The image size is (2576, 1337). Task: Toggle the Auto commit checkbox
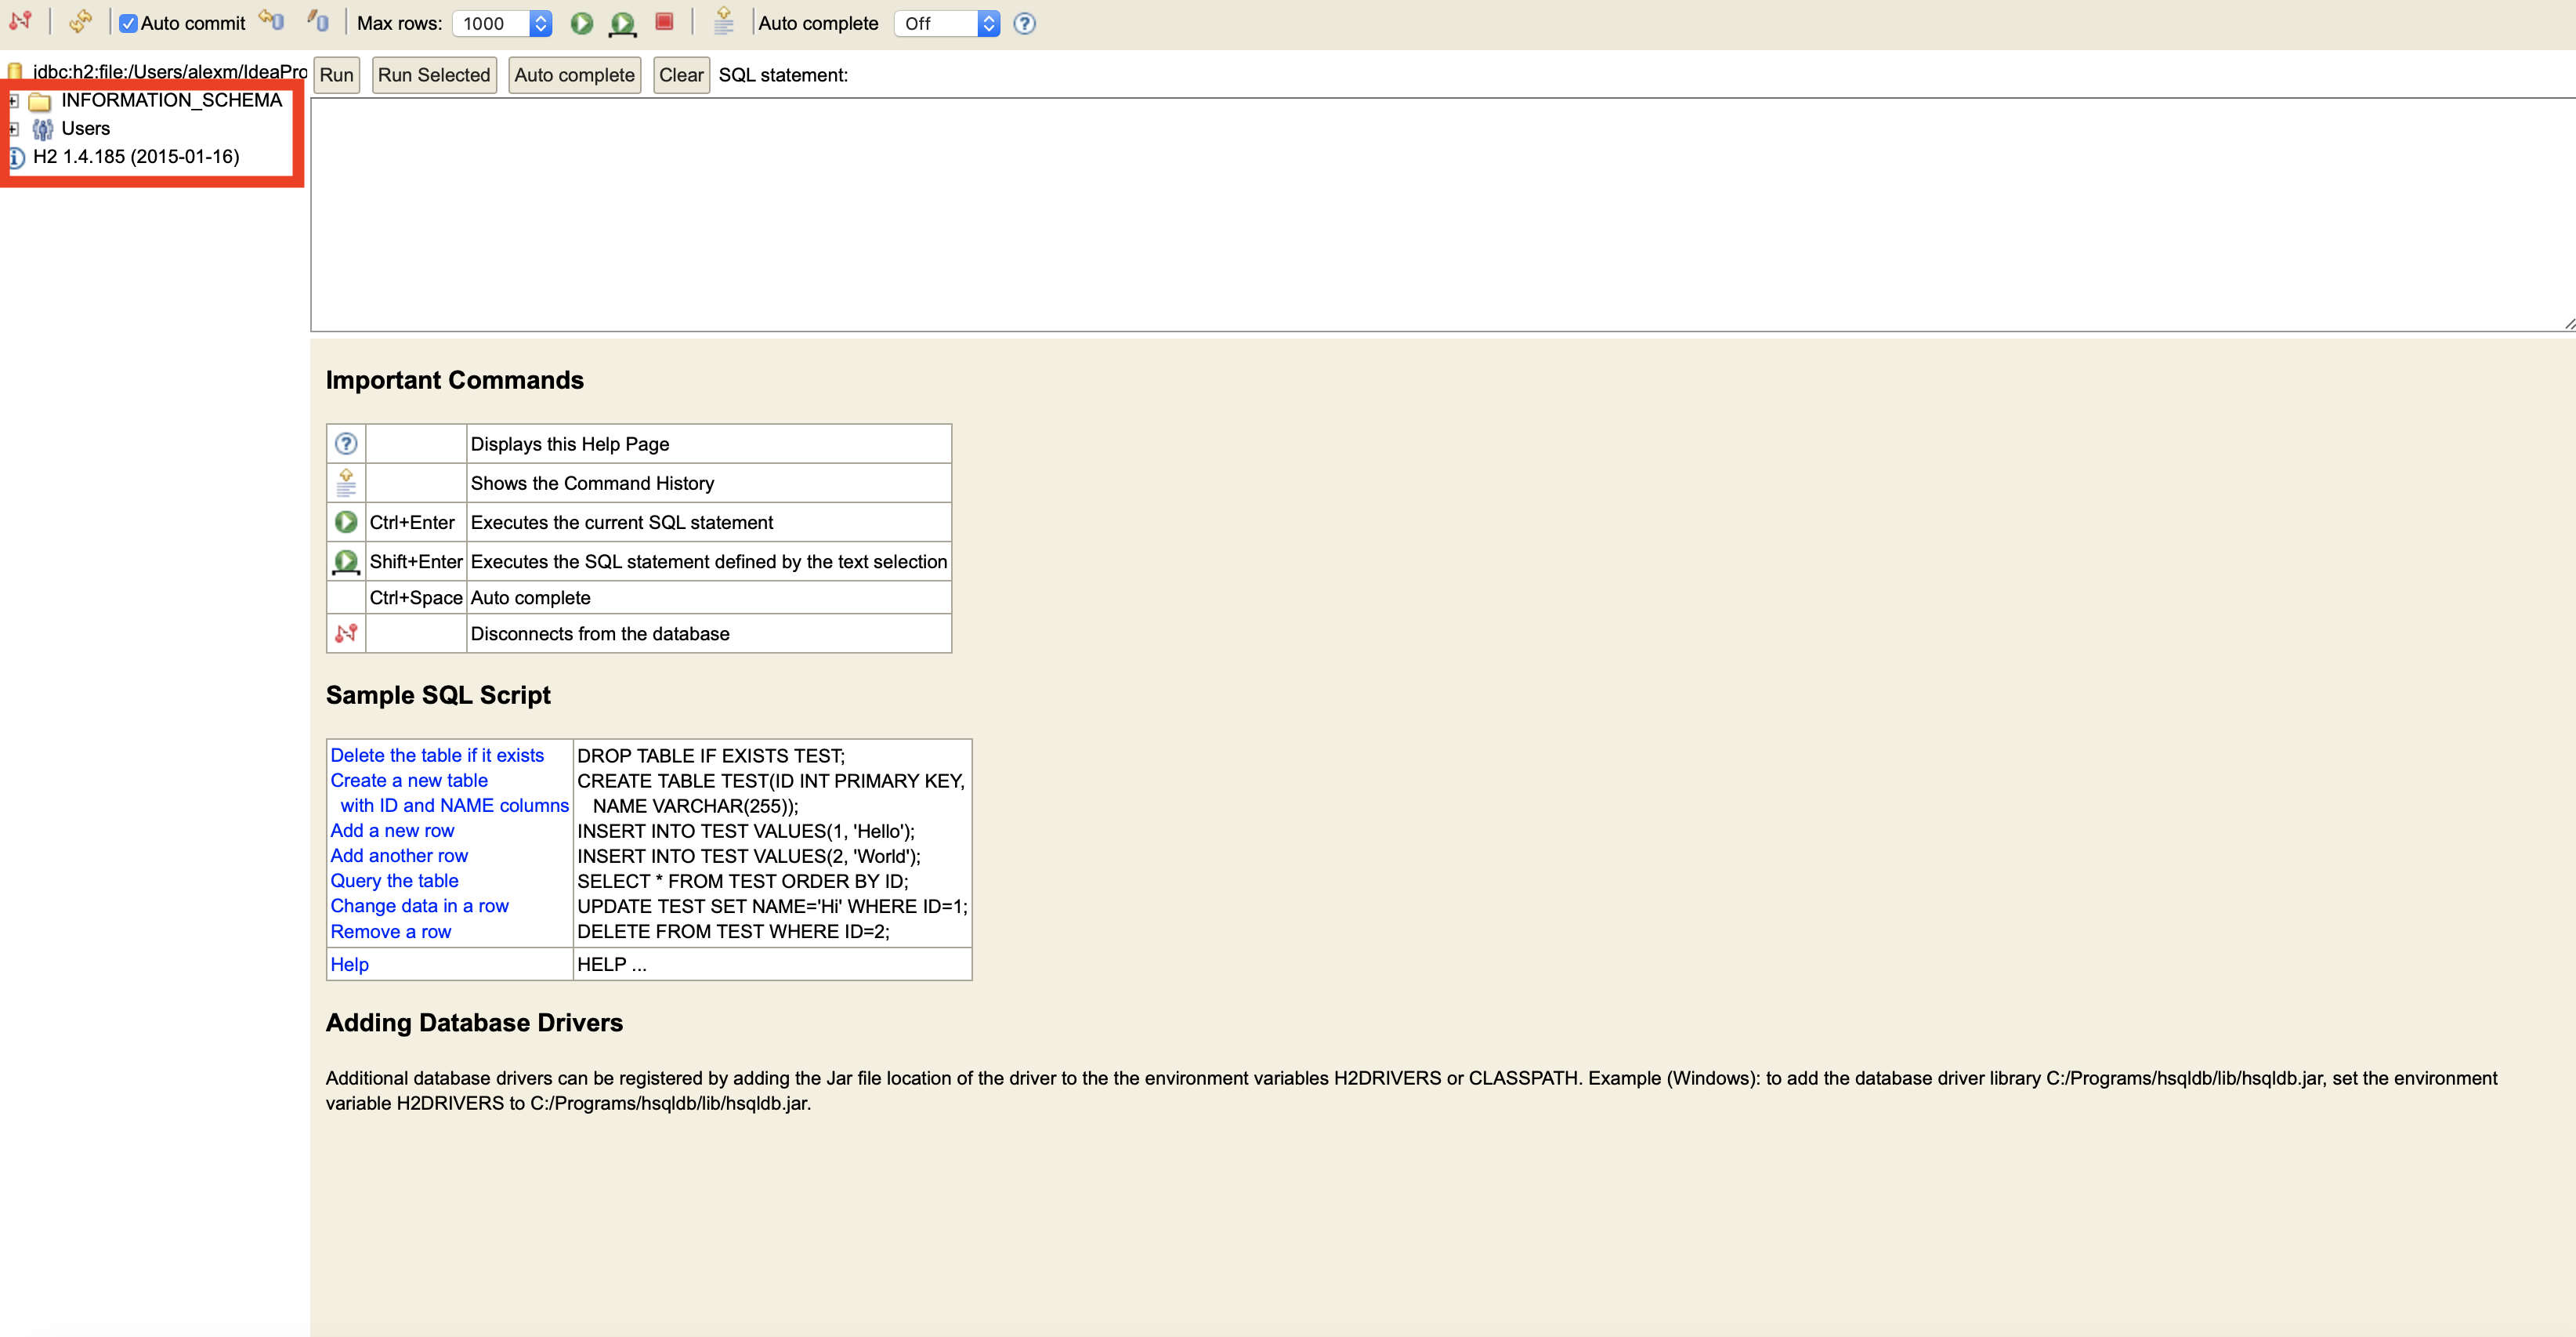point(126,24)
